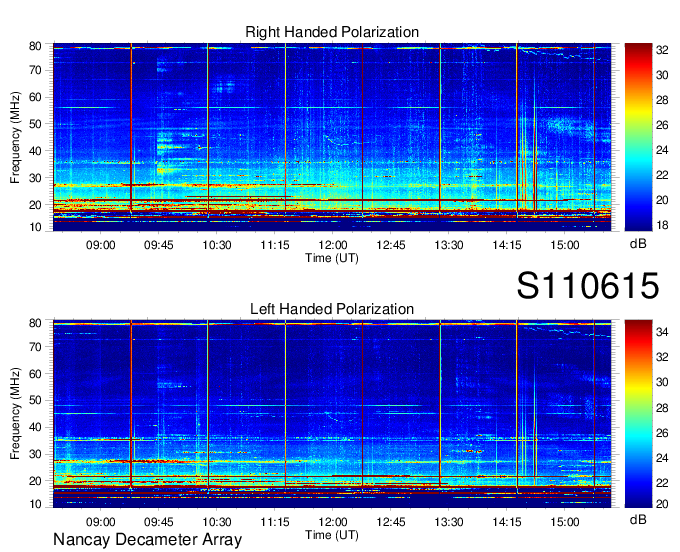The height and width of the screenshot is (552, 680).
Task: Click the Left Handed Polarization spectrogram area
Action: [332, 414]
